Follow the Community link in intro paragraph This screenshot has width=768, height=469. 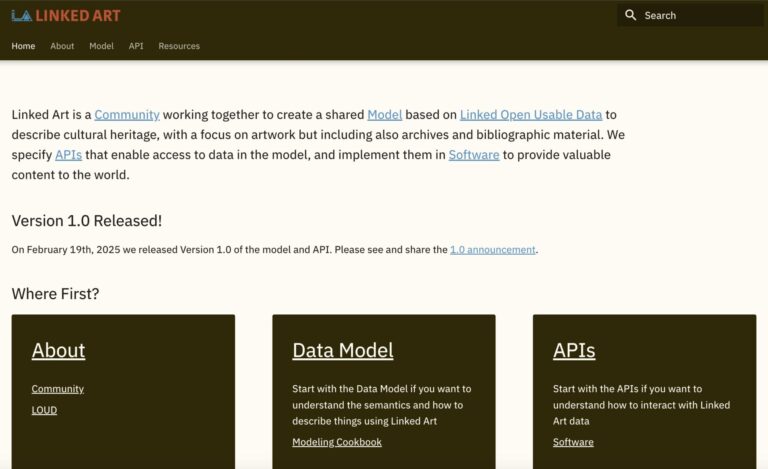[127, 115]
